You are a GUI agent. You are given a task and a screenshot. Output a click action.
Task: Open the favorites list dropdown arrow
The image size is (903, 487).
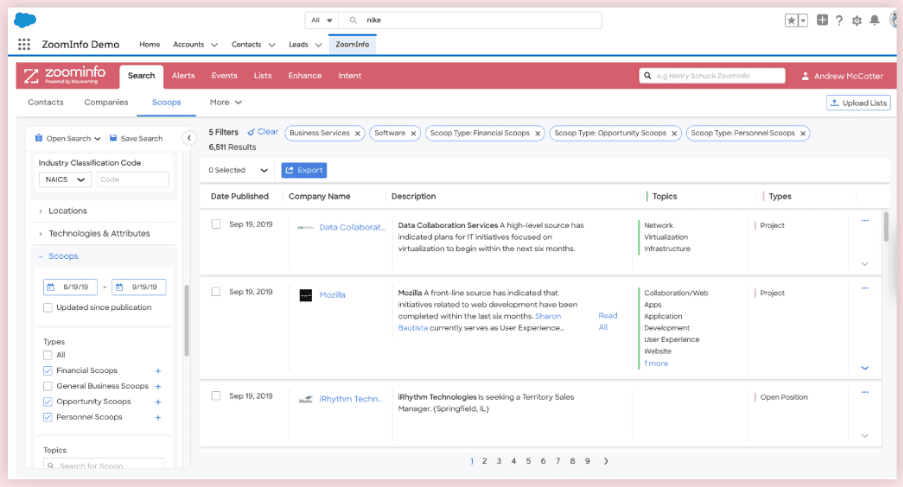803,21
